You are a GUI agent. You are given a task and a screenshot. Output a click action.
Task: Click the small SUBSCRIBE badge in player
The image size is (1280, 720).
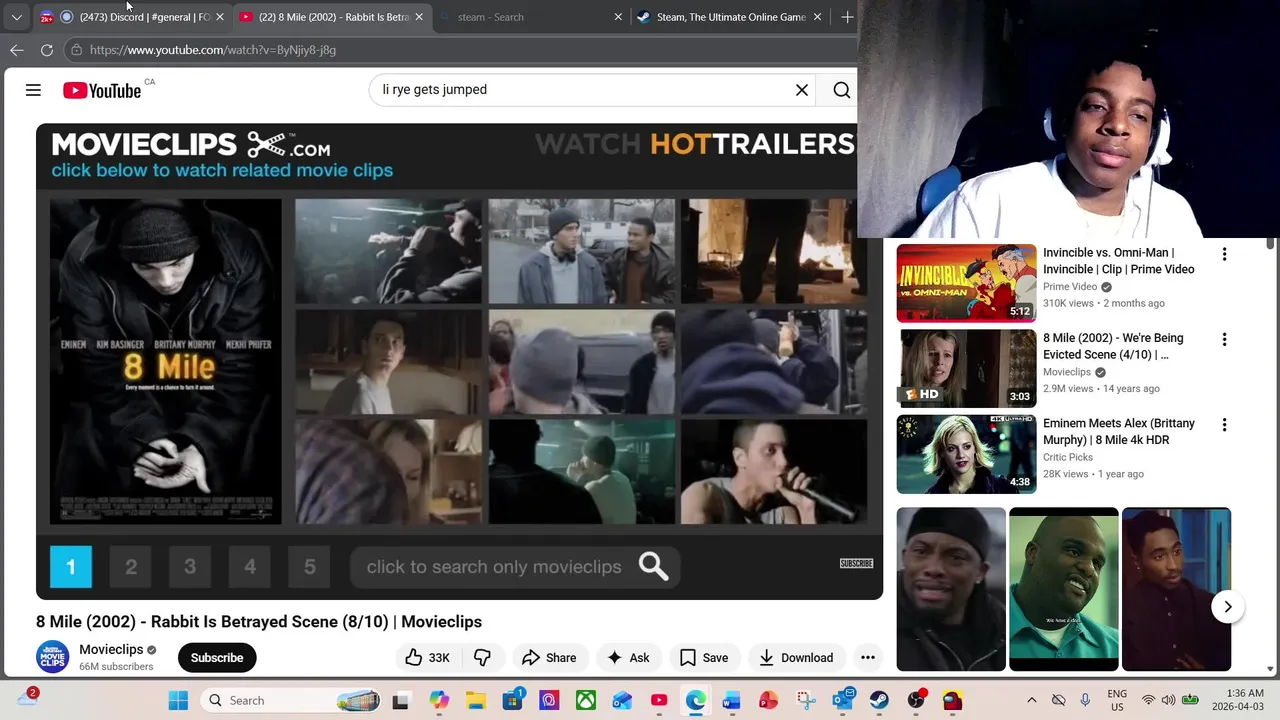[856, 564]
